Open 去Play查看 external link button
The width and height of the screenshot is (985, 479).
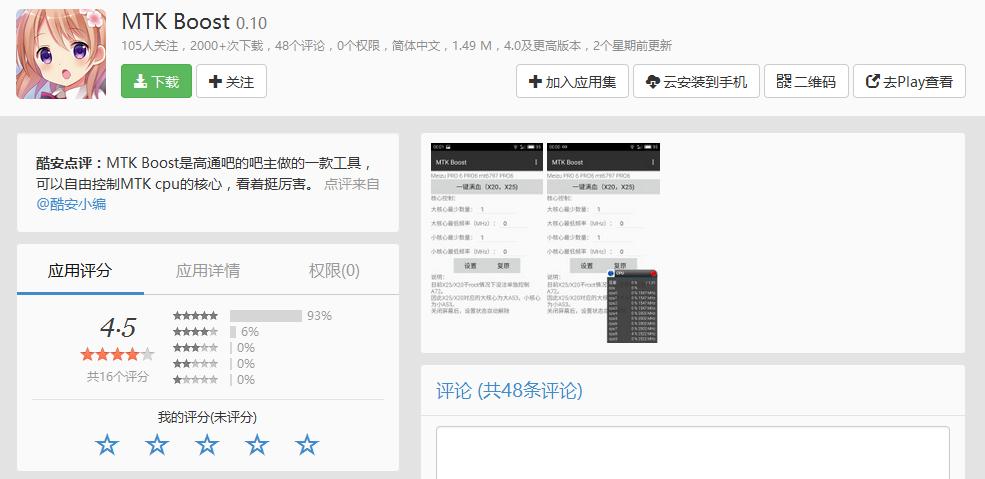coord(908,82)
